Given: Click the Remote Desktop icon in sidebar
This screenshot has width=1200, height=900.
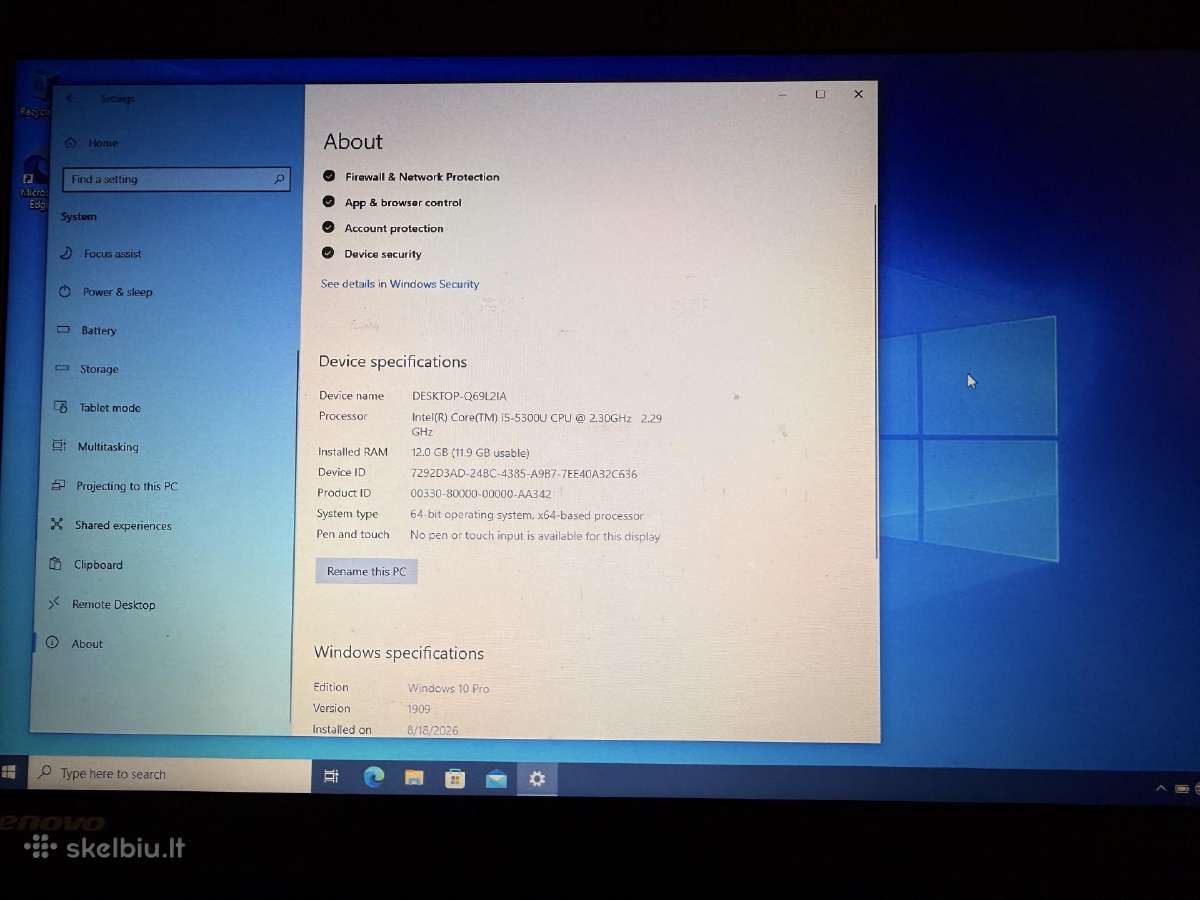Looking at the screenshot, I should tap(53, 603).
